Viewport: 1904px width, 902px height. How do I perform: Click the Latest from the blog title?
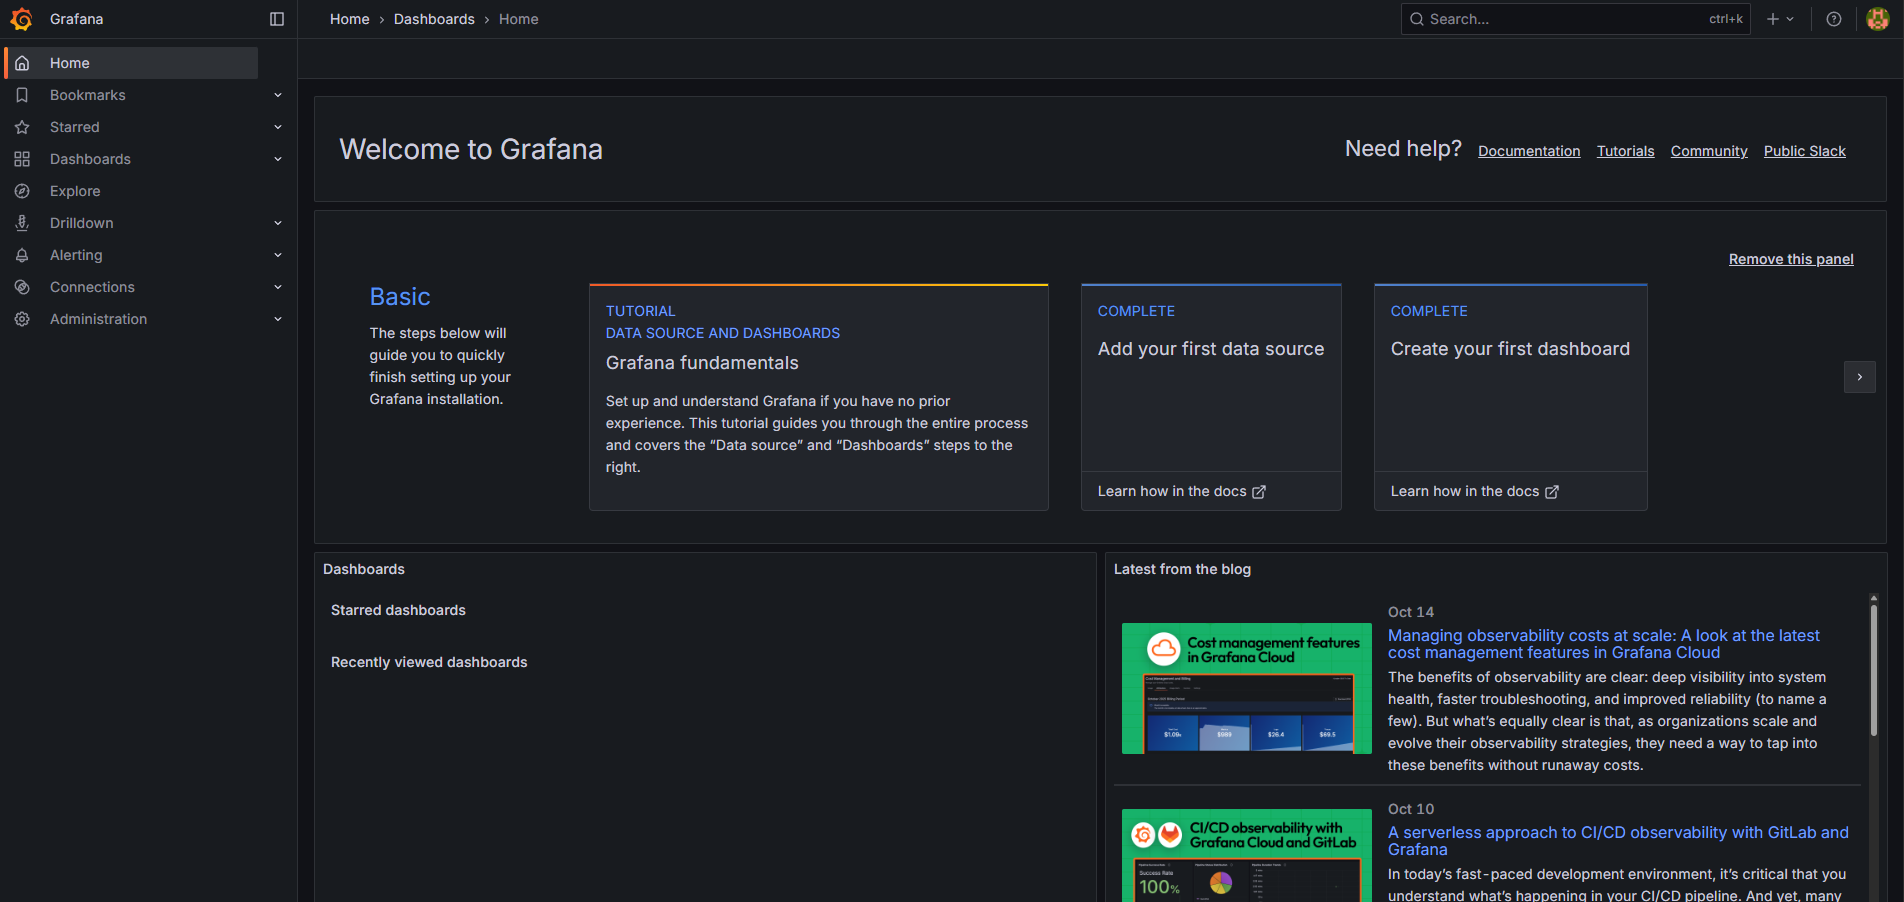(x=1182, y=569)
